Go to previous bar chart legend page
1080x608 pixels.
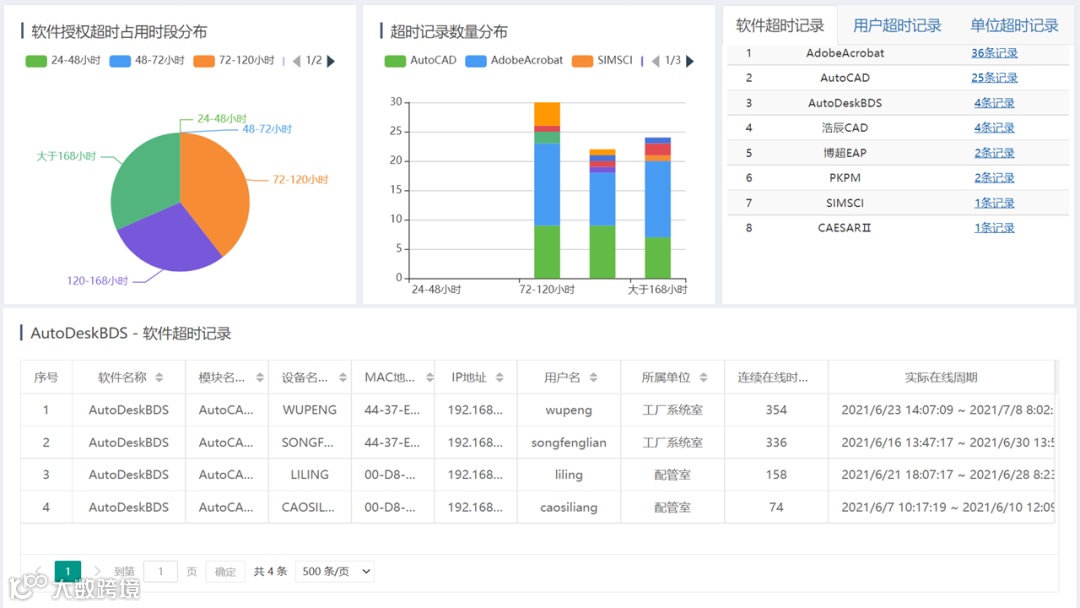tap(656, 61)
